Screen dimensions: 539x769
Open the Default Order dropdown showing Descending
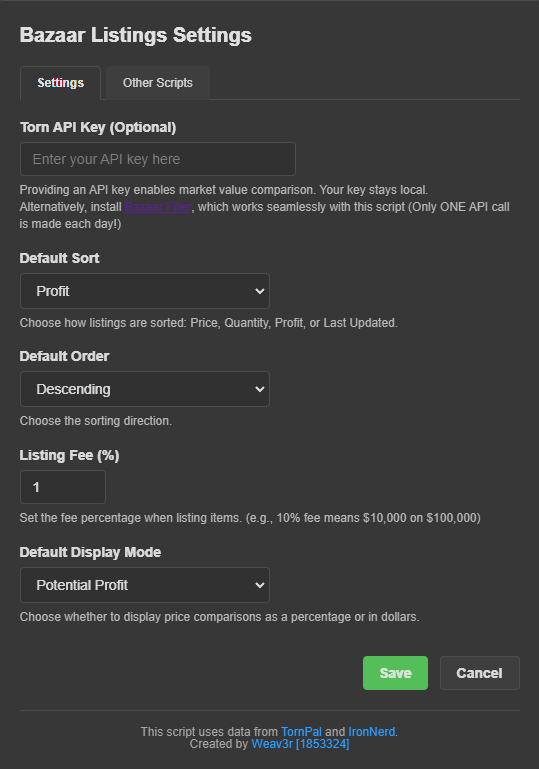pos(145,389)
